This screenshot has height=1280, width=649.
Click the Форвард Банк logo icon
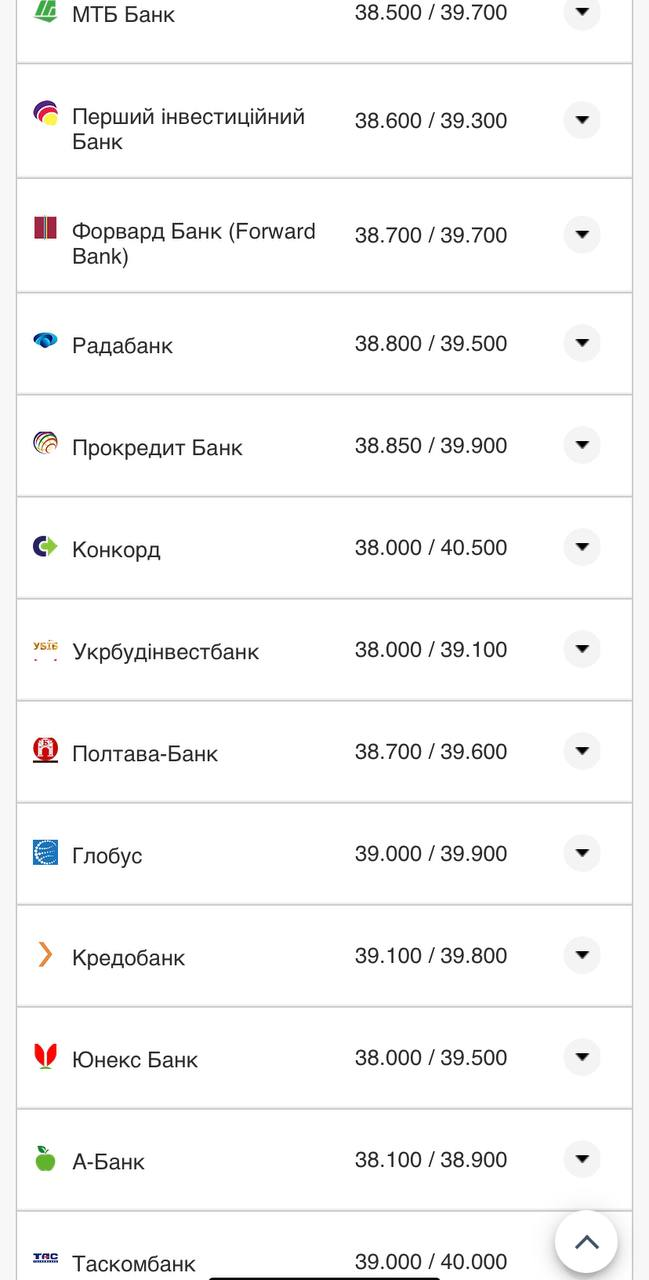pos(45,228)
